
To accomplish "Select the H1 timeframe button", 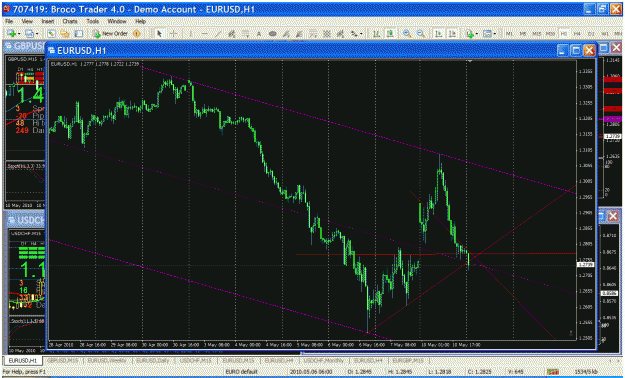I will pos(564,34).
